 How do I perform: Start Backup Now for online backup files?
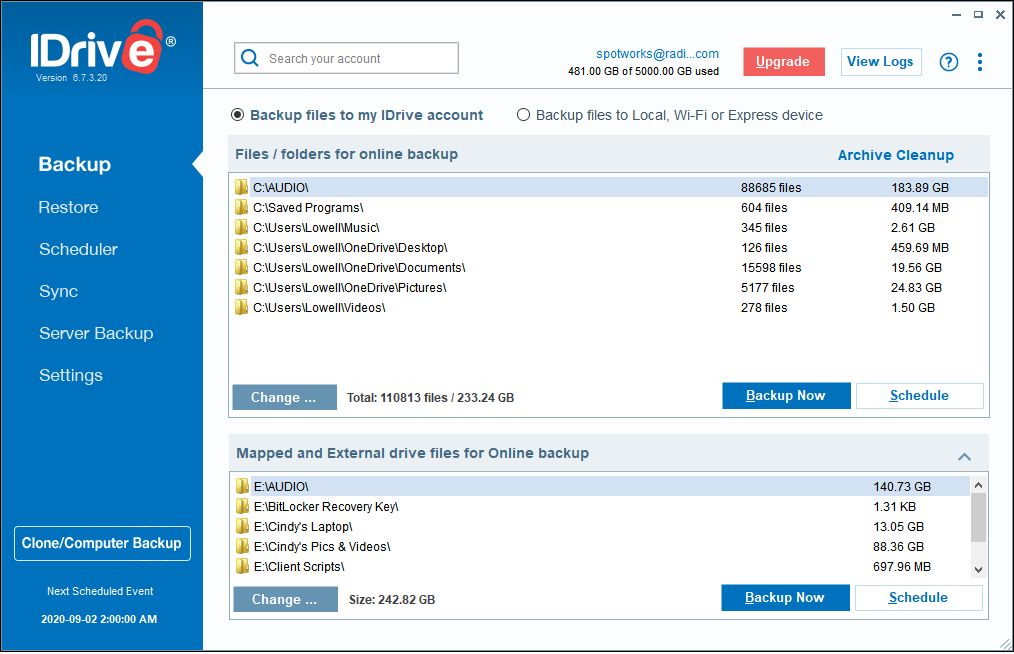pyautogui.click(x=786, y=395)
